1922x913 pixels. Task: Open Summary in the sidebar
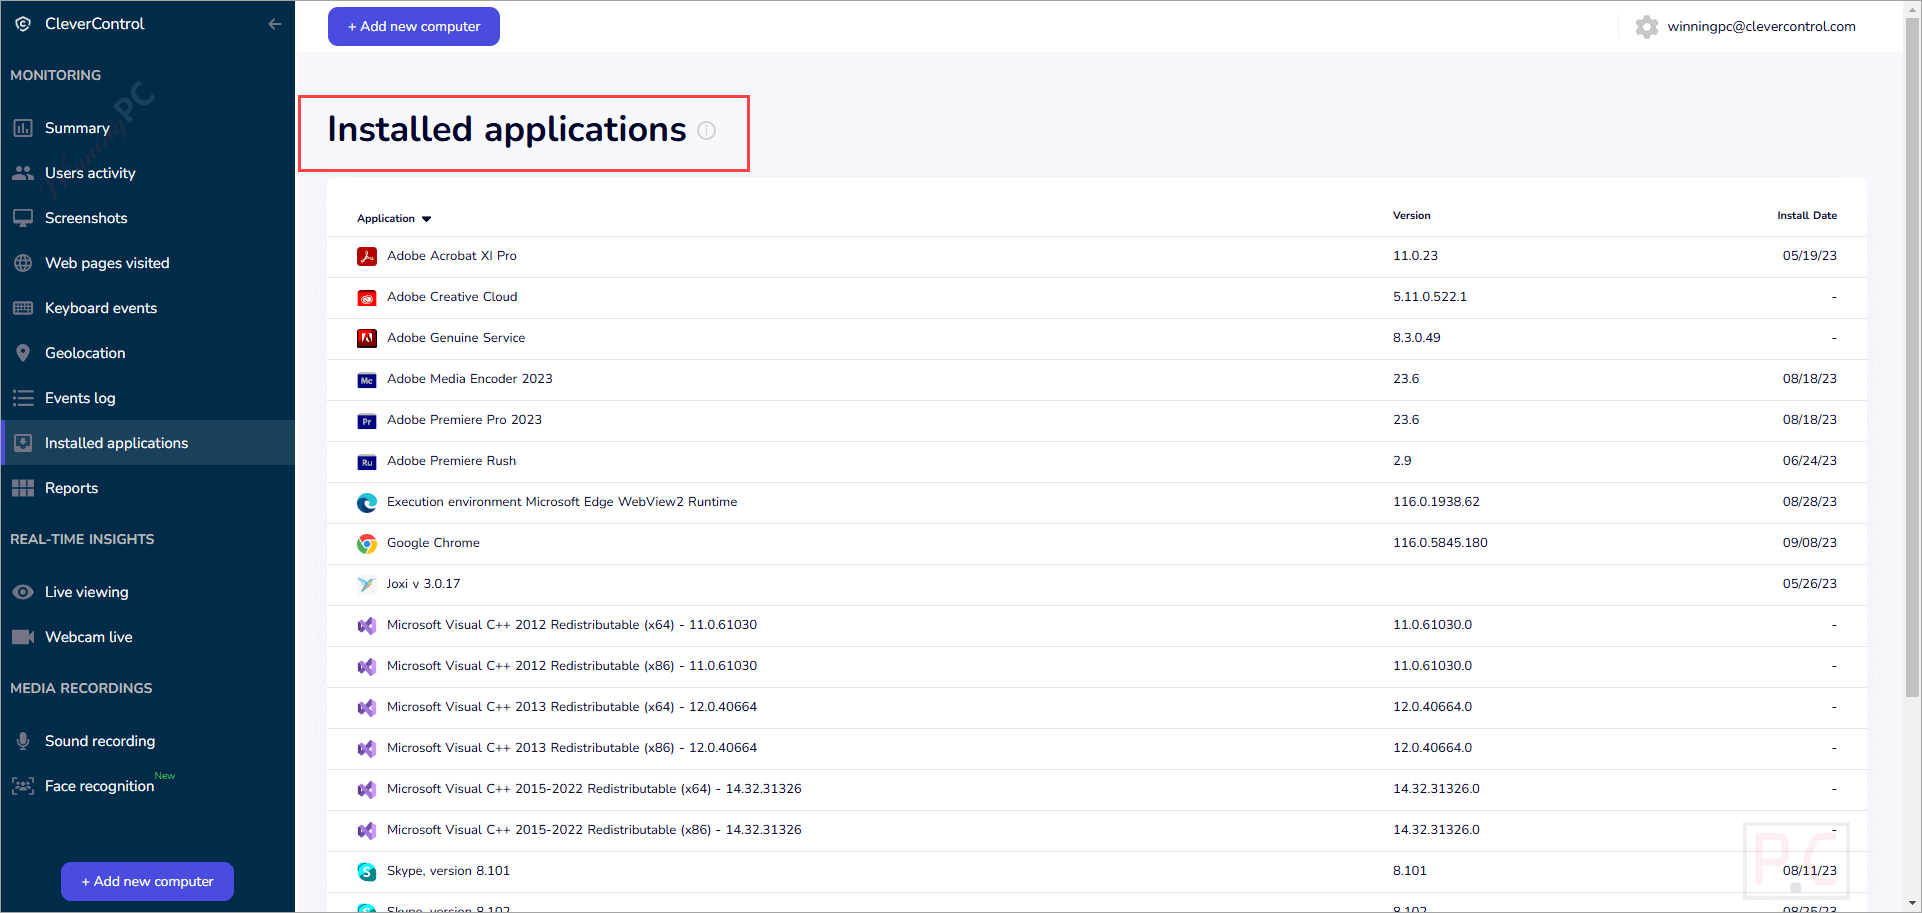tap(148, 128)
